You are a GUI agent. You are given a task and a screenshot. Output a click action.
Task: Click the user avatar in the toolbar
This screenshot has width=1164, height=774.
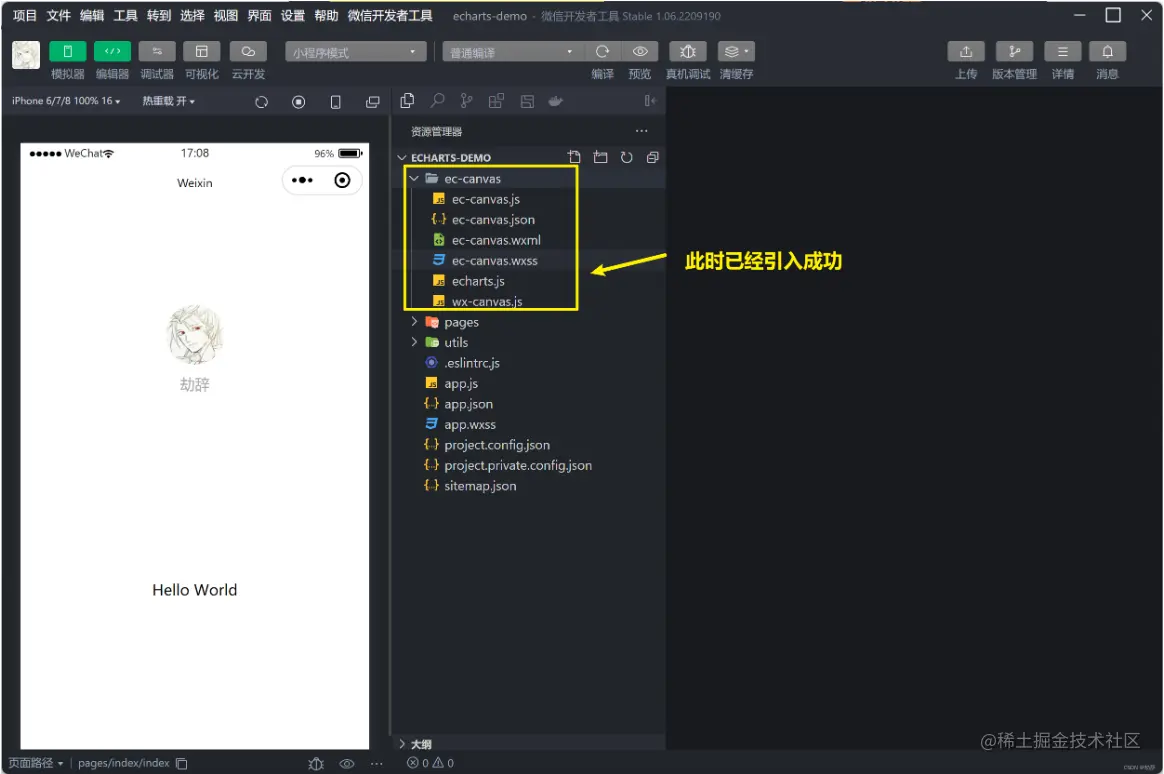(26, 56)
